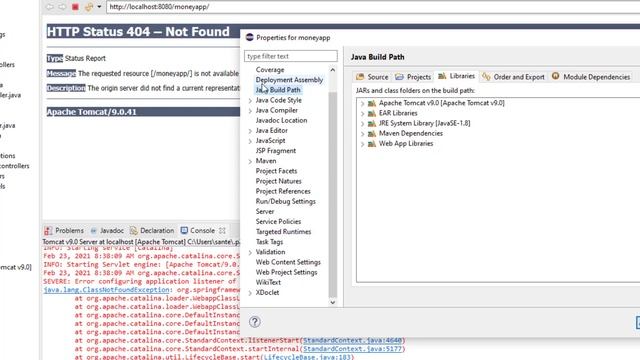
Task: Select Web Project Settings entry
Action: [286, 272]
